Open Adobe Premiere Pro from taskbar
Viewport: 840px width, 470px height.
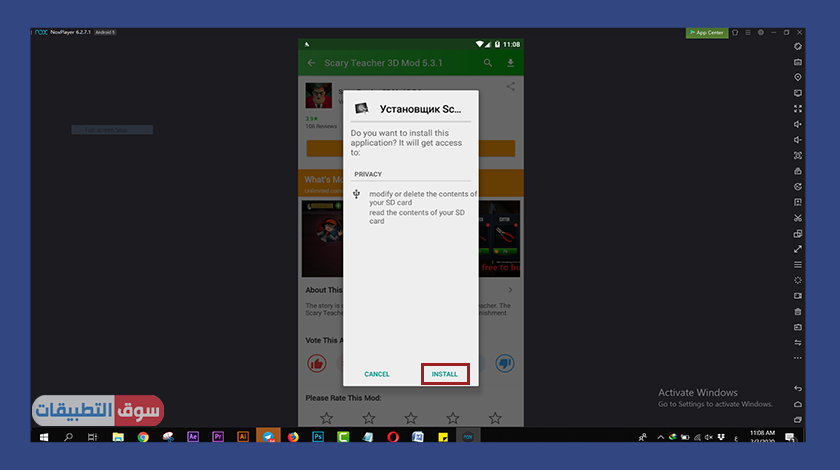click(x=218, y=437)
